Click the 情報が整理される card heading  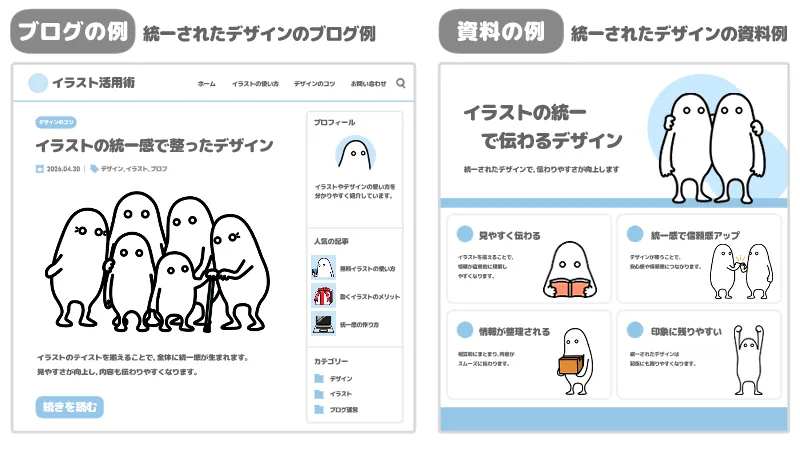pos(514,332)
